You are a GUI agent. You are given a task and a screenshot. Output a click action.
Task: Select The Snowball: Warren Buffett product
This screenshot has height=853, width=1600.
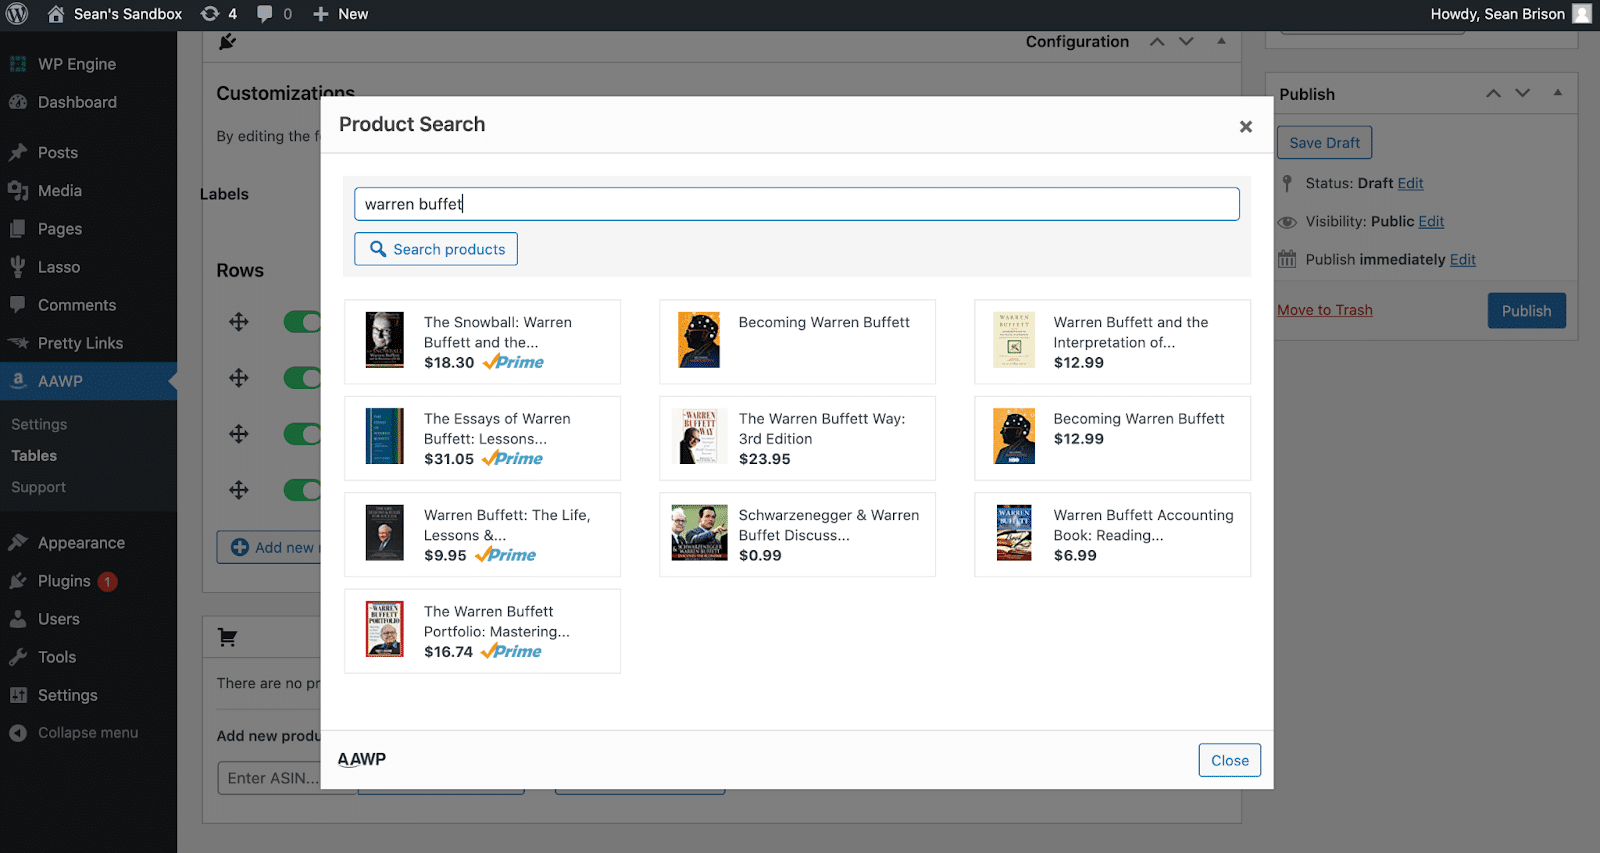coord(482,342)
